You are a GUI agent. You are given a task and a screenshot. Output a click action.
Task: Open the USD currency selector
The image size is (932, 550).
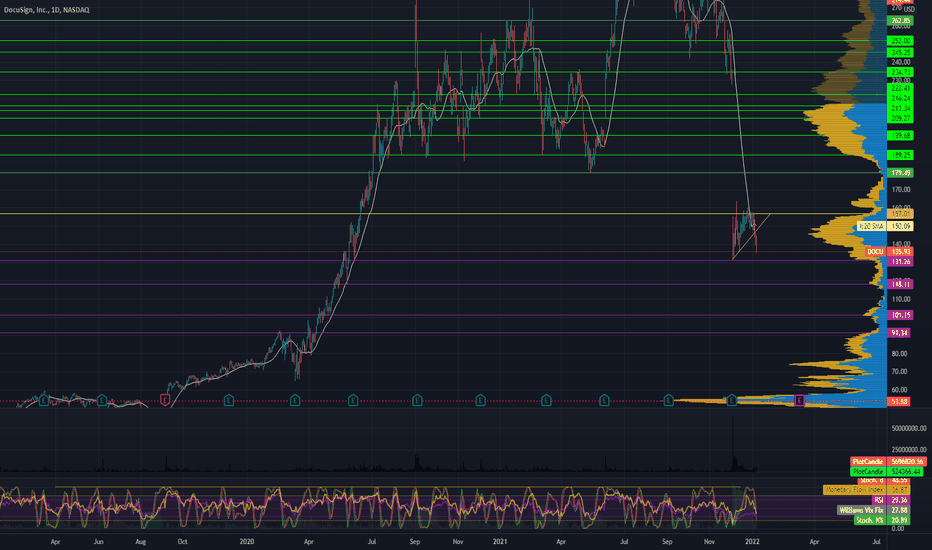(x=909, y=10)
